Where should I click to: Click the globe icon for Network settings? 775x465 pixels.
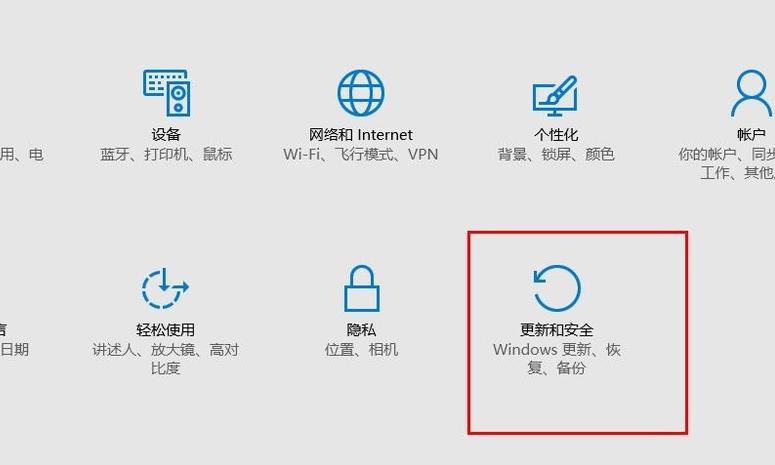tap(361, 93)
